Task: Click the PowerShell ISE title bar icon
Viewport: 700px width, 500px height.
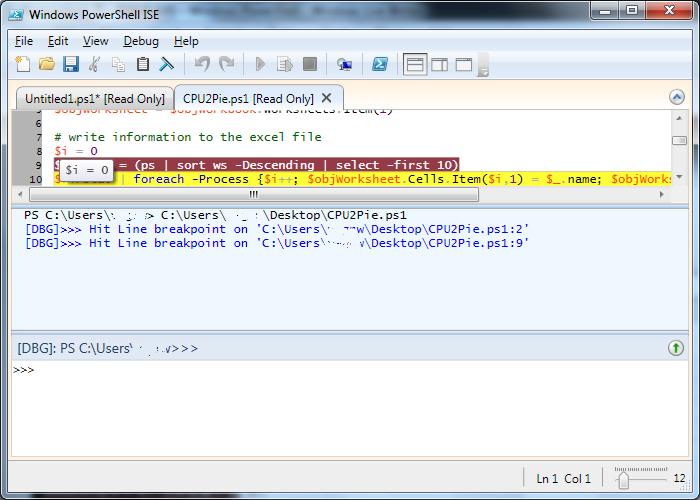Action: click(16, 15)
